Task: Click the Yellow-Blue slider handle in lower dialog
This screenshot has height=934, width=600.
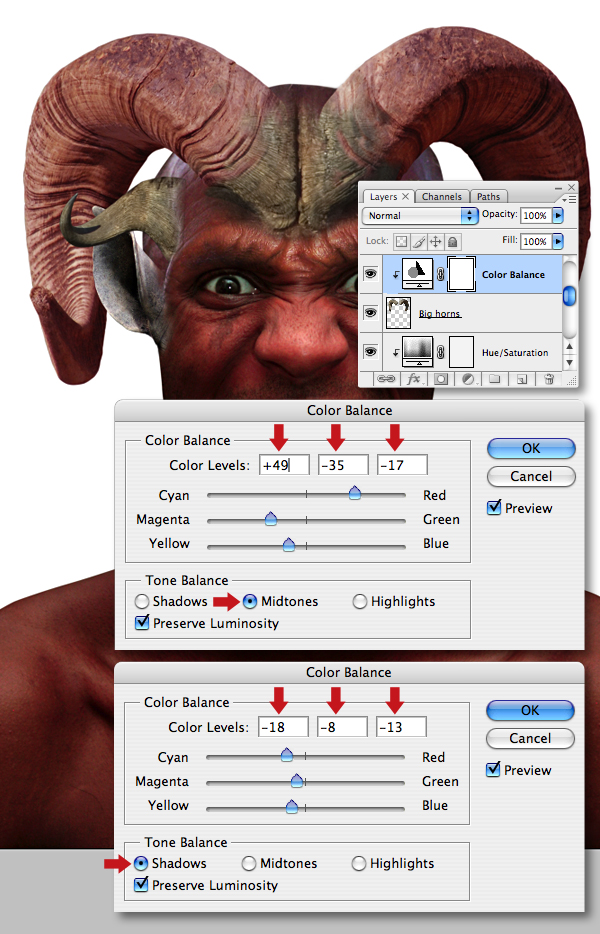Action: (x=291, y=807)
